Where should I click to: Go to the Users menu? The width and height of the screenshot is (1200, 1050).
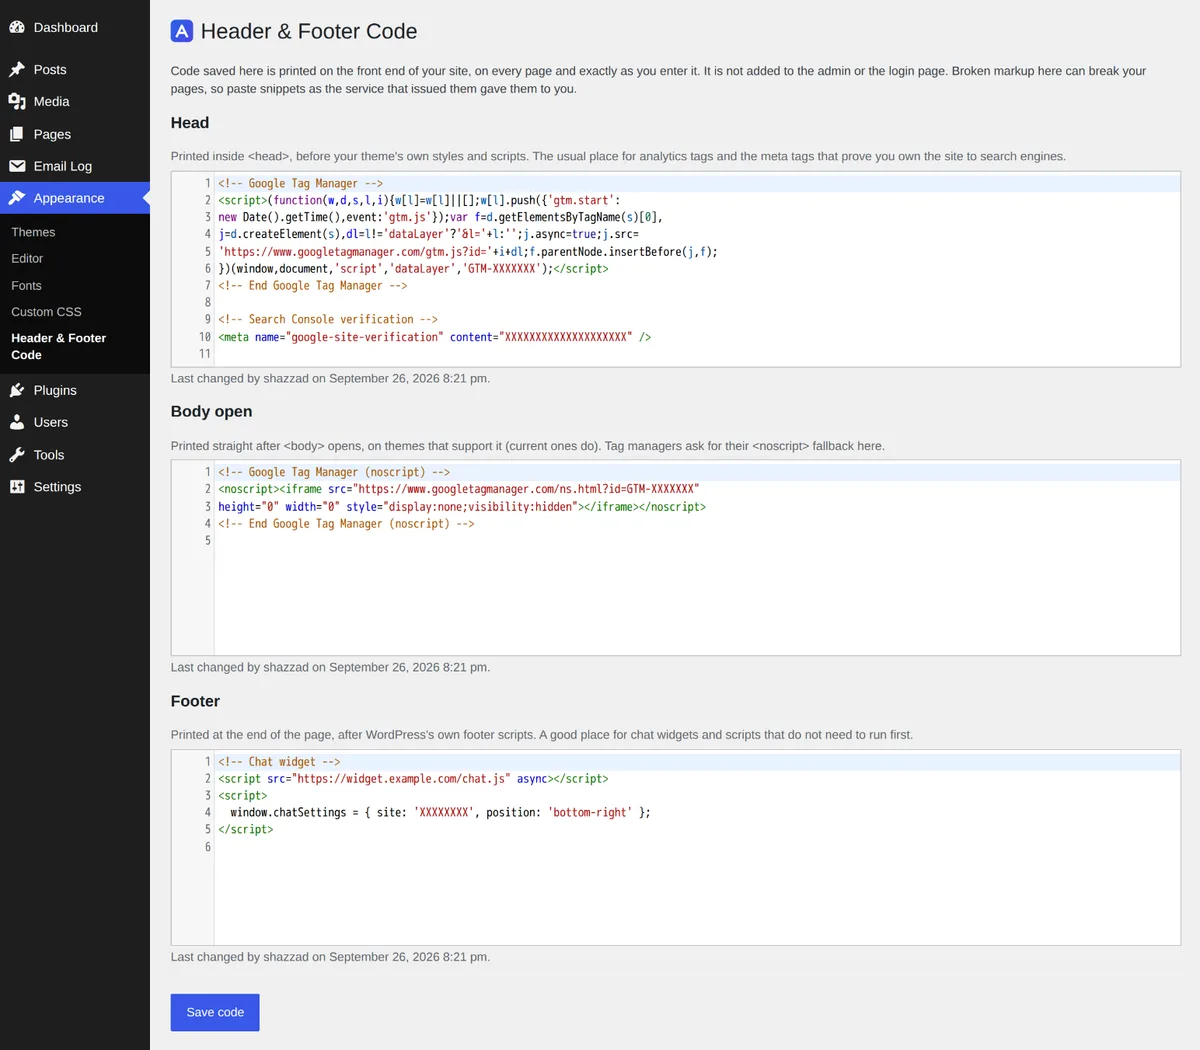click(75, 422)
